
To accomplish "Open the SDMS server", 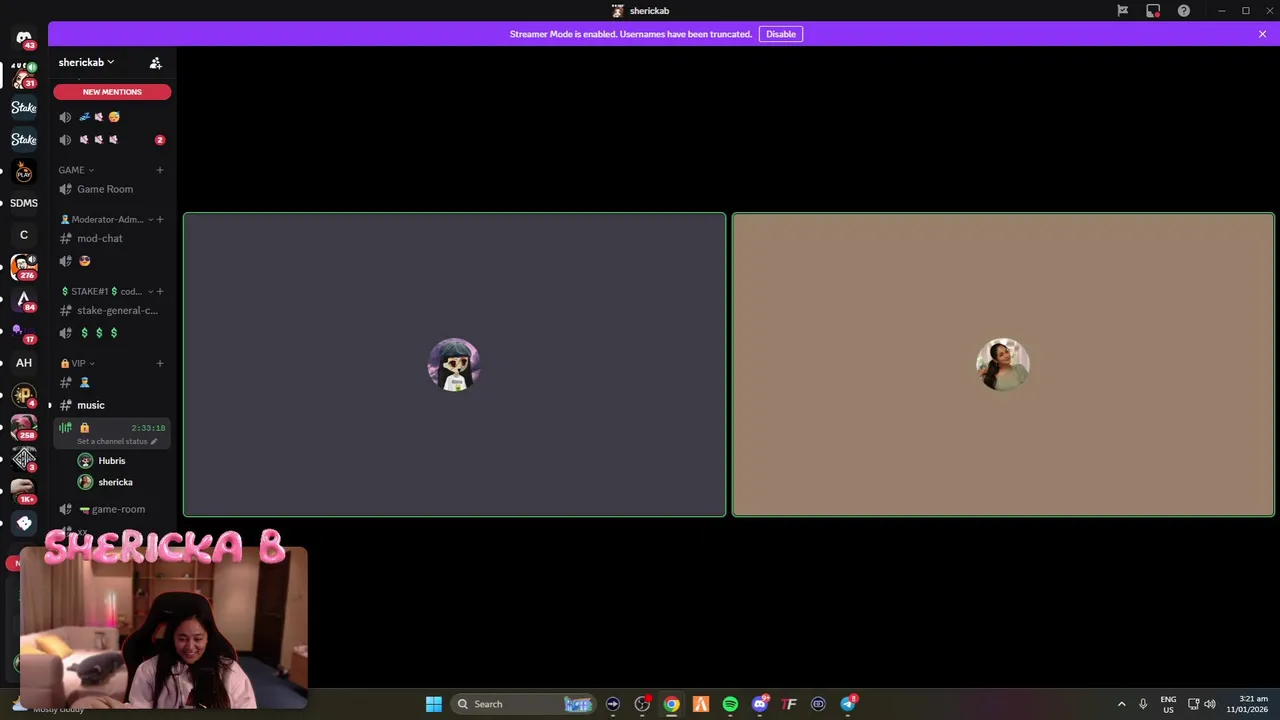I will (x=24, y=203).
